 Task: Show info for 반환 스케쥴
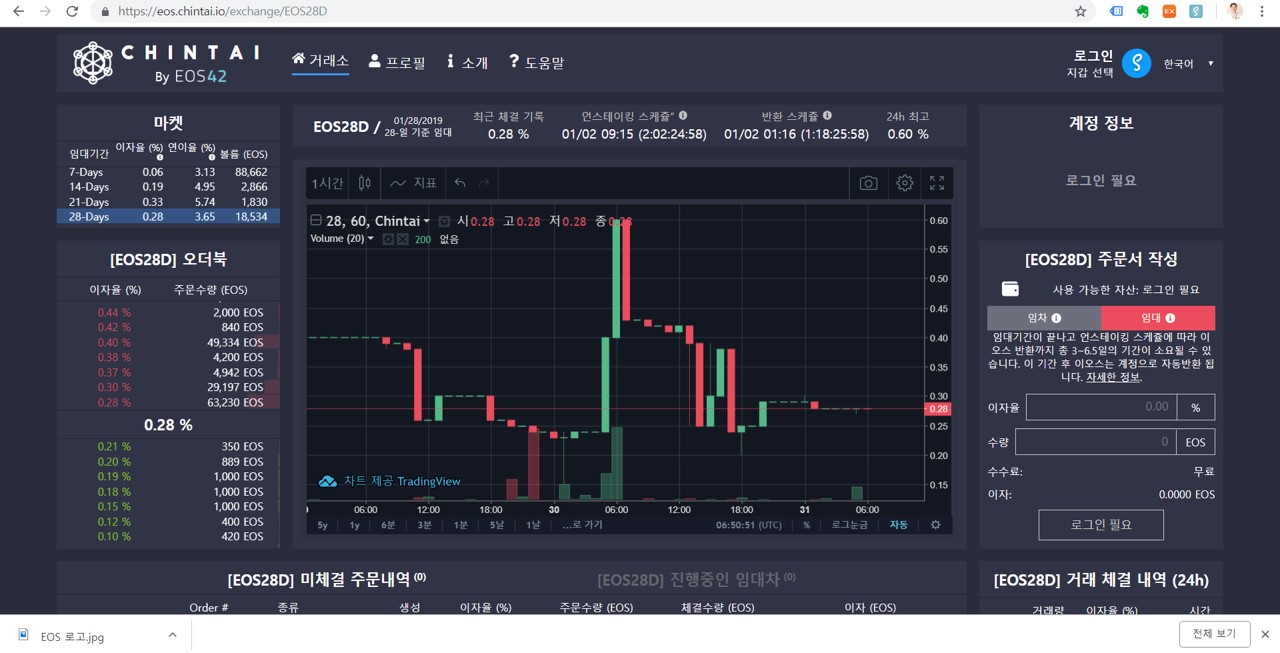pyautogui.click(x=827, y=115)
